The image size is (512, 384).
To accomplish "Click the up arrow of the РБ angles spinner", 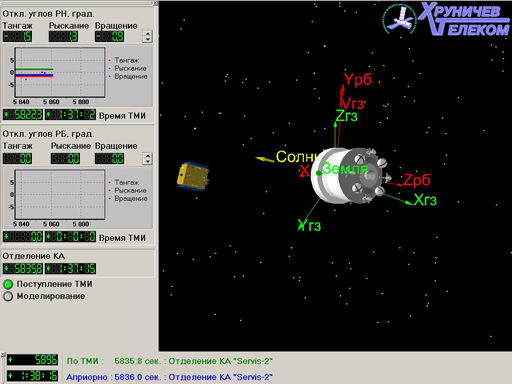I will pos(148,156).
